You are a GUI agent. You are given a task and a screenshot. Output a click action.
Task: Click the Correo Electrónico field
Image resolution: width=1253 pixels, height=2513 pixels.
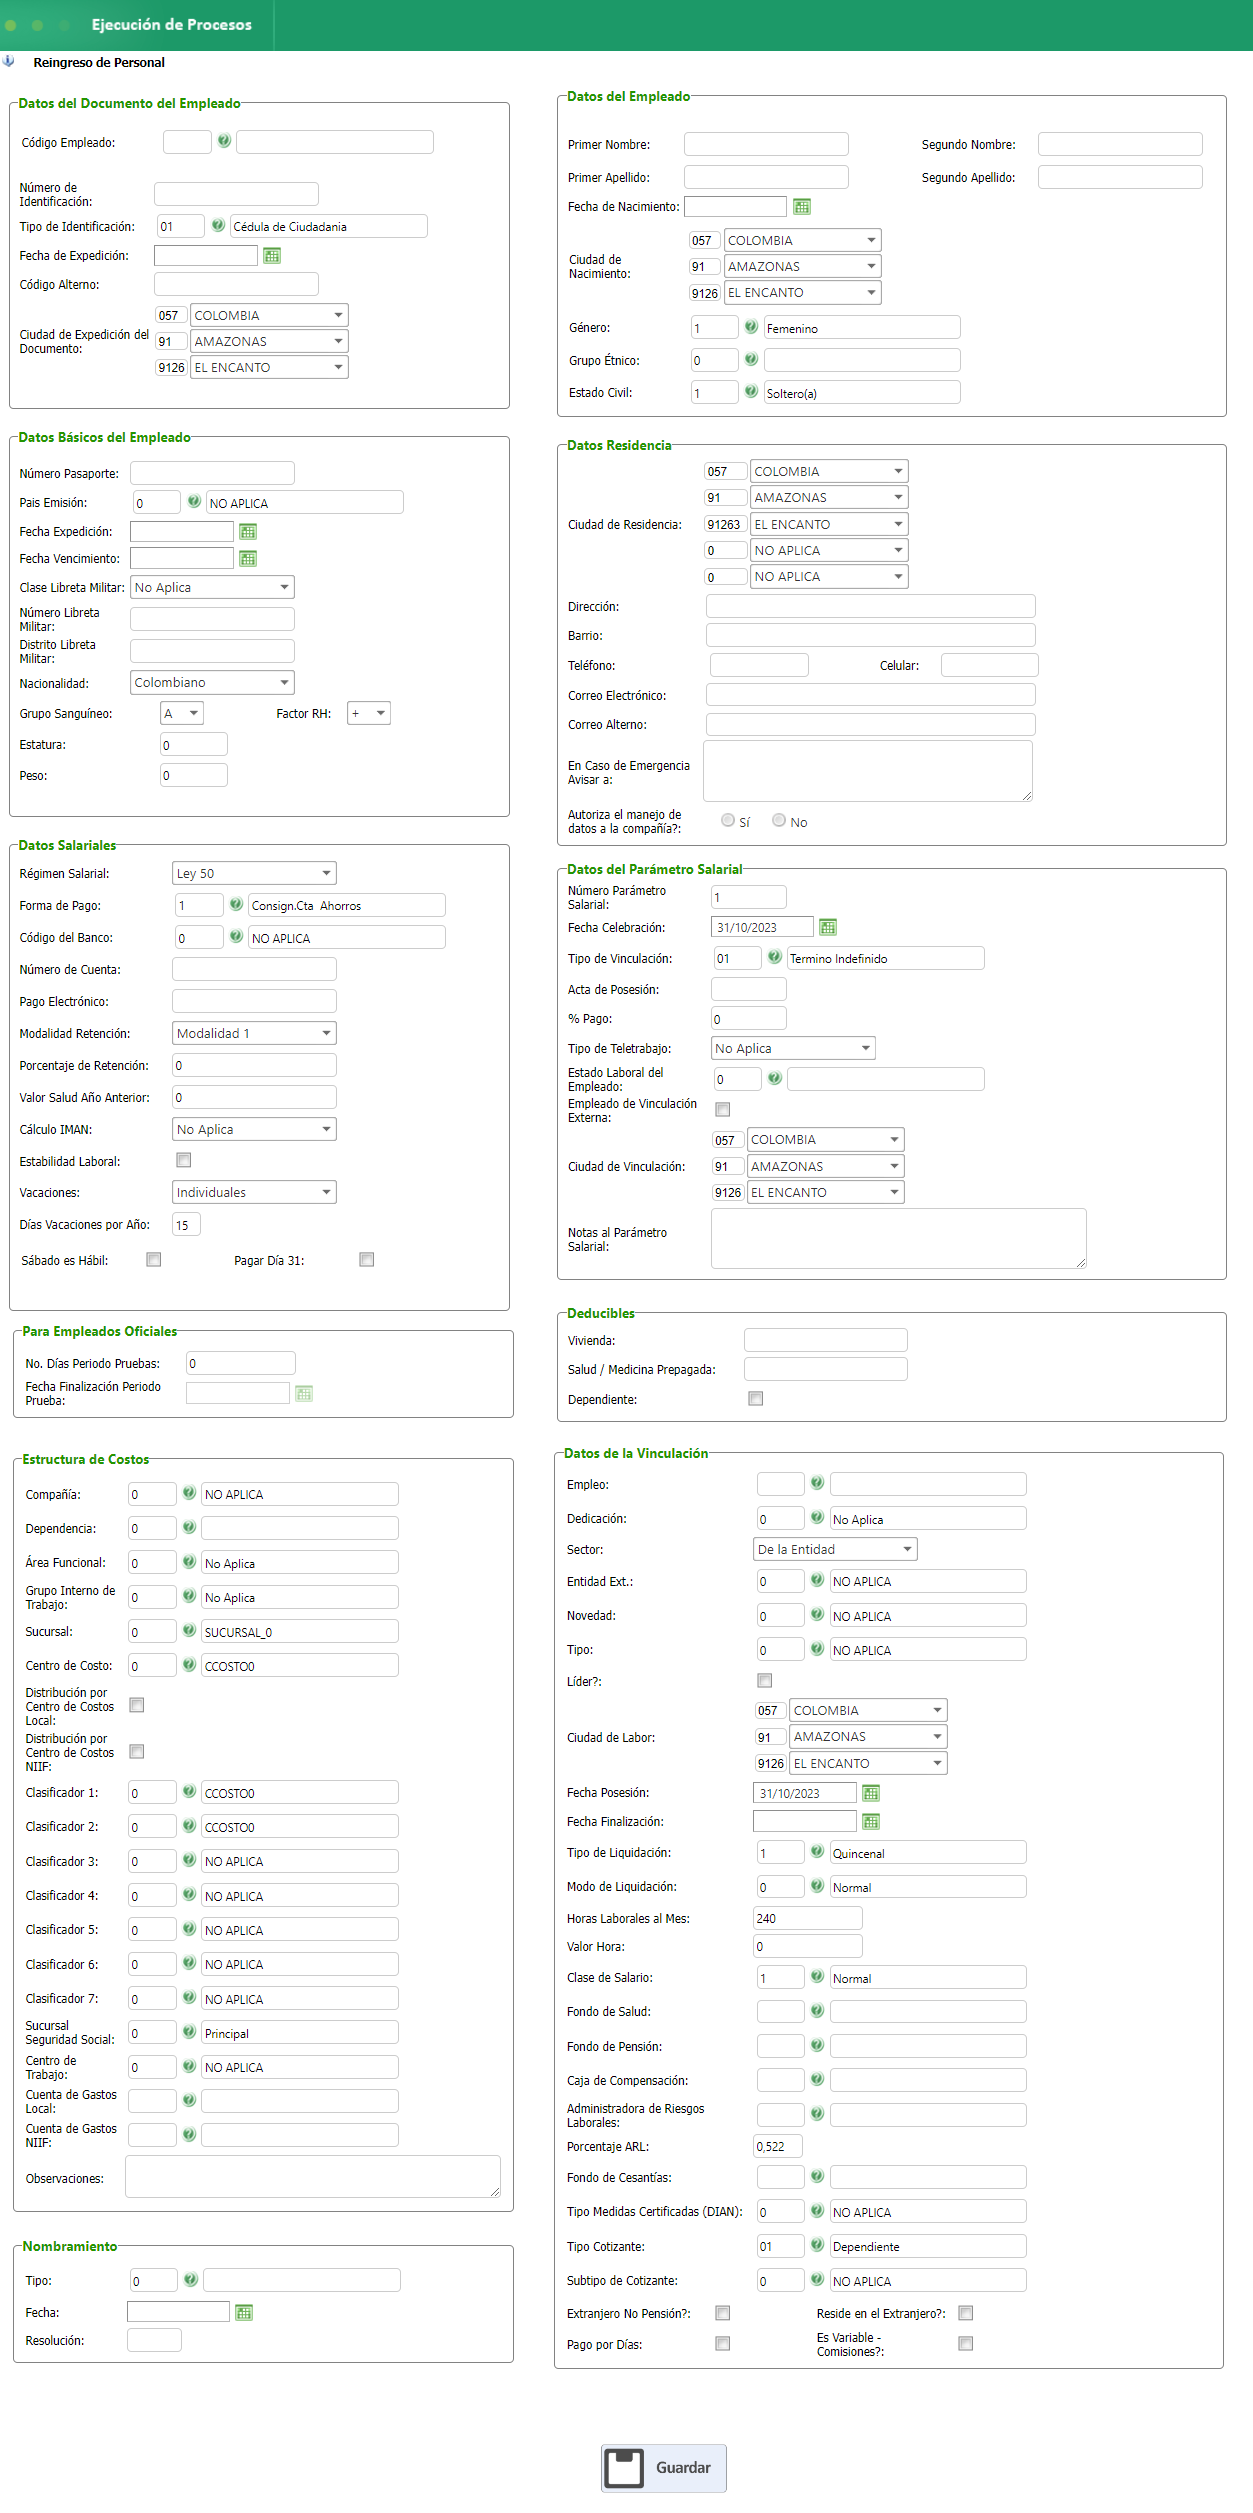(871, 695)
